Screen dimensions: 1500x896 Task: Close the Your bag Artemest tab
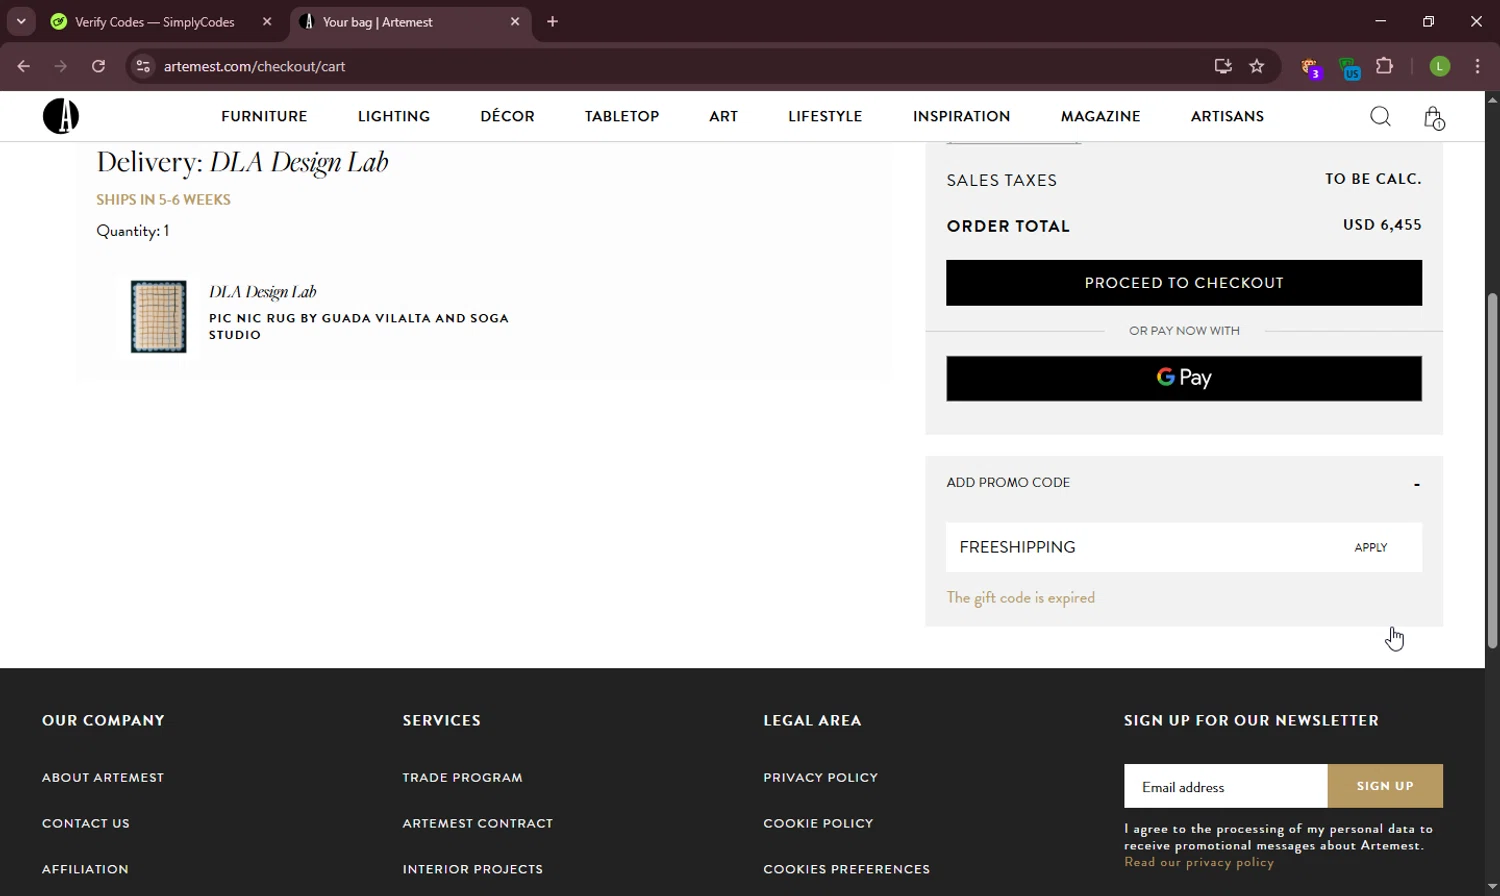tap(515, 21)
